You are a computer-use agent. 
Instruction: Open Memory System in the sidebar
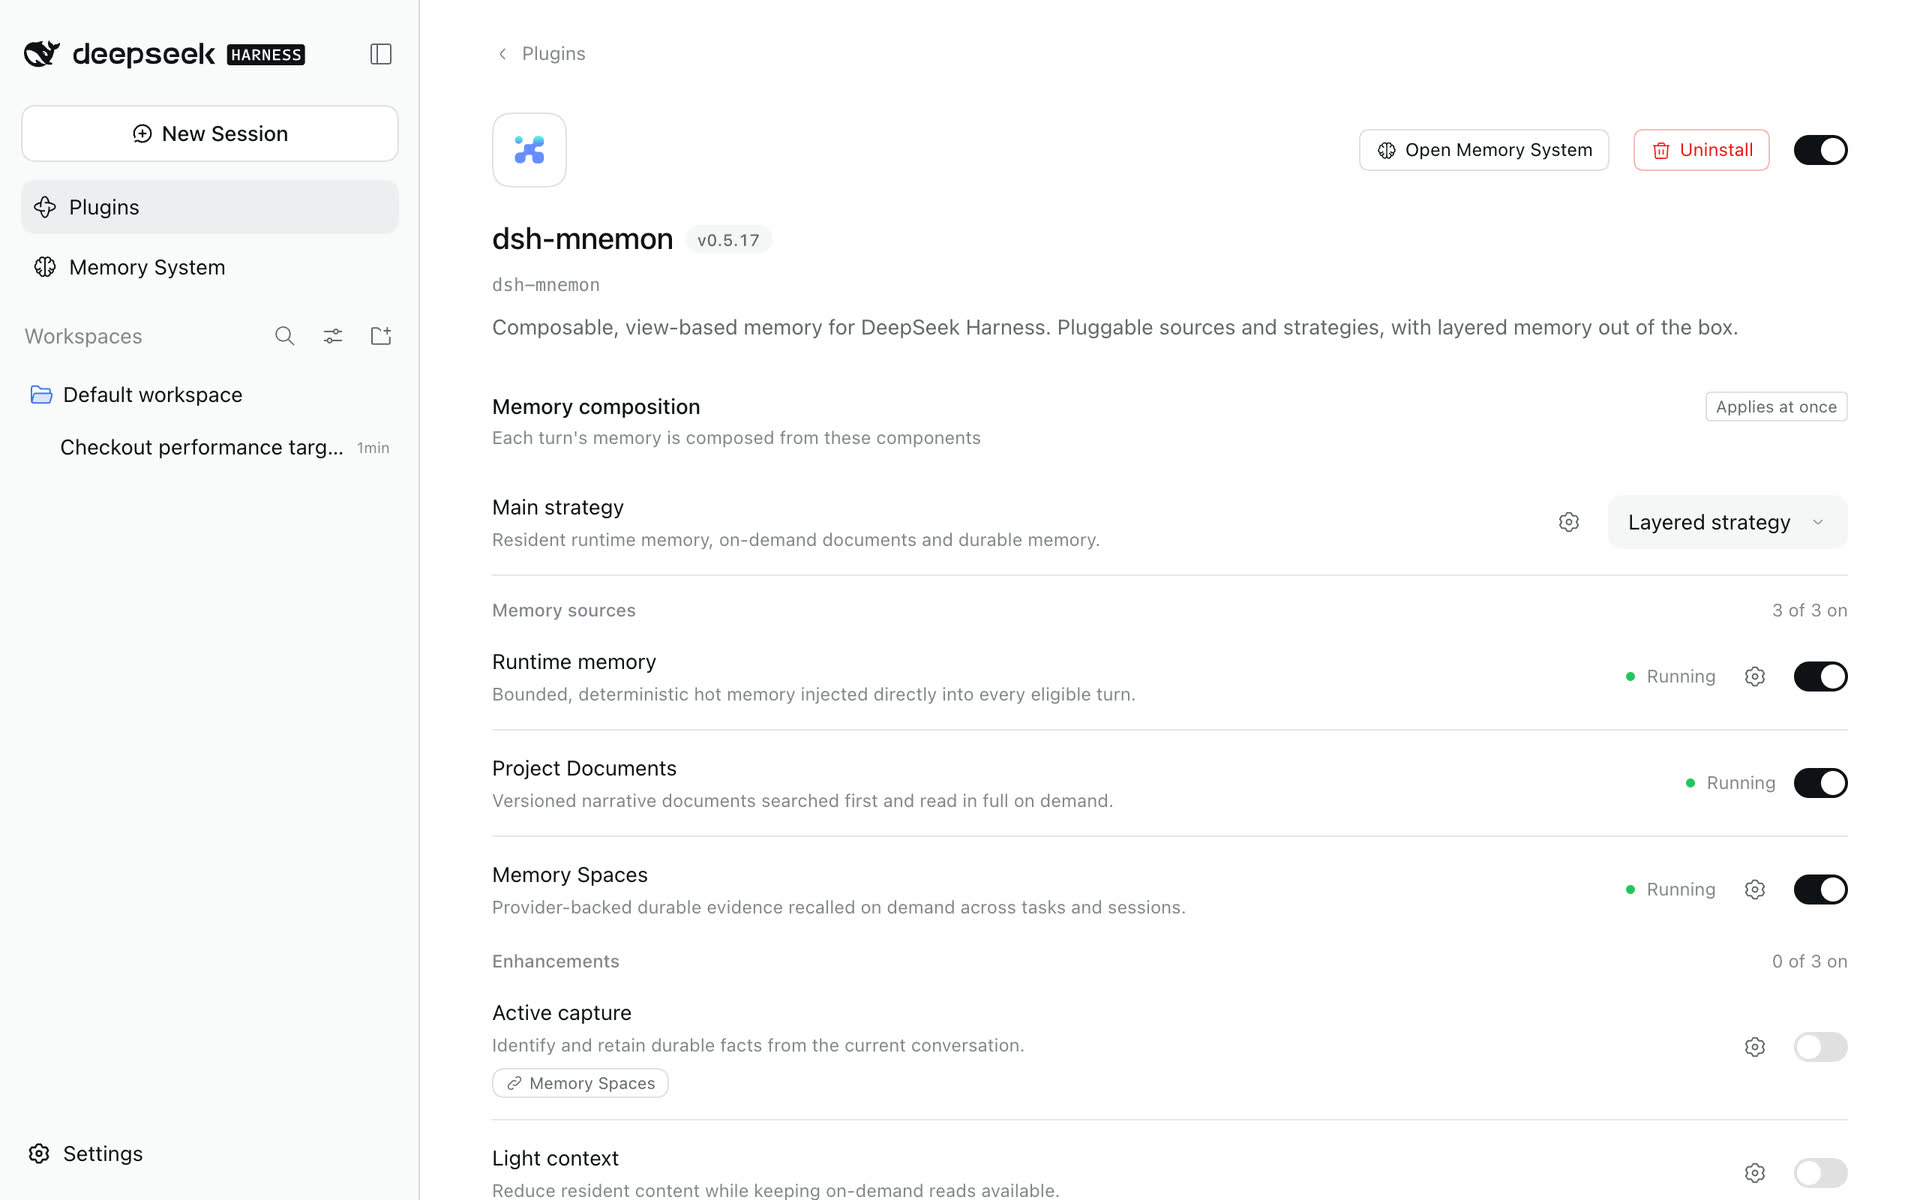coord(210,267)
